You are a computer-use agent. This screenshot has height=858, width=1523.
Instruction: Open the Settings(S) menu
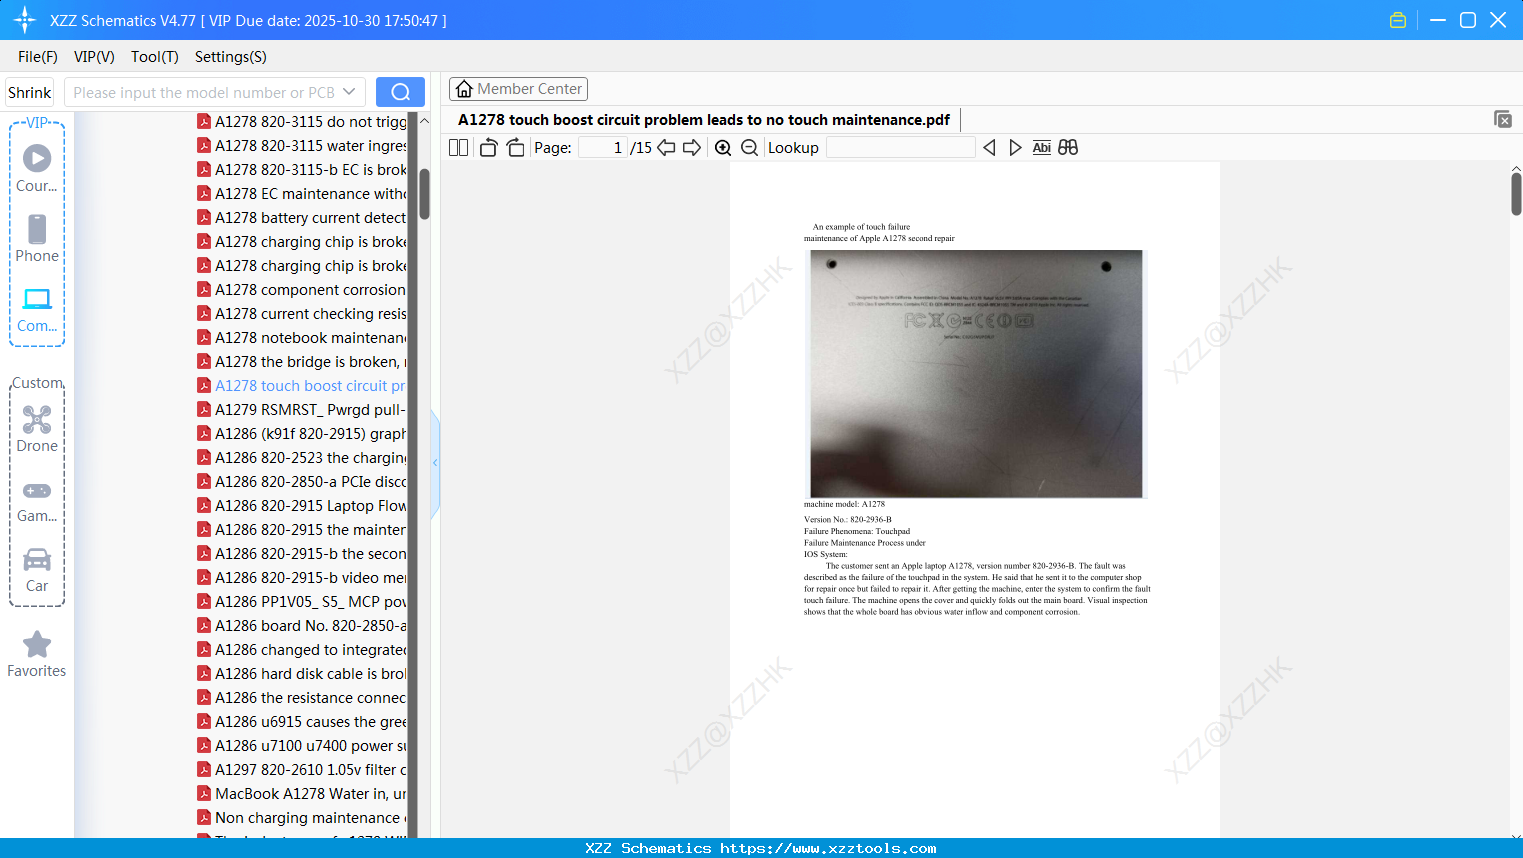pyautogui.click(x=231, y=57)
